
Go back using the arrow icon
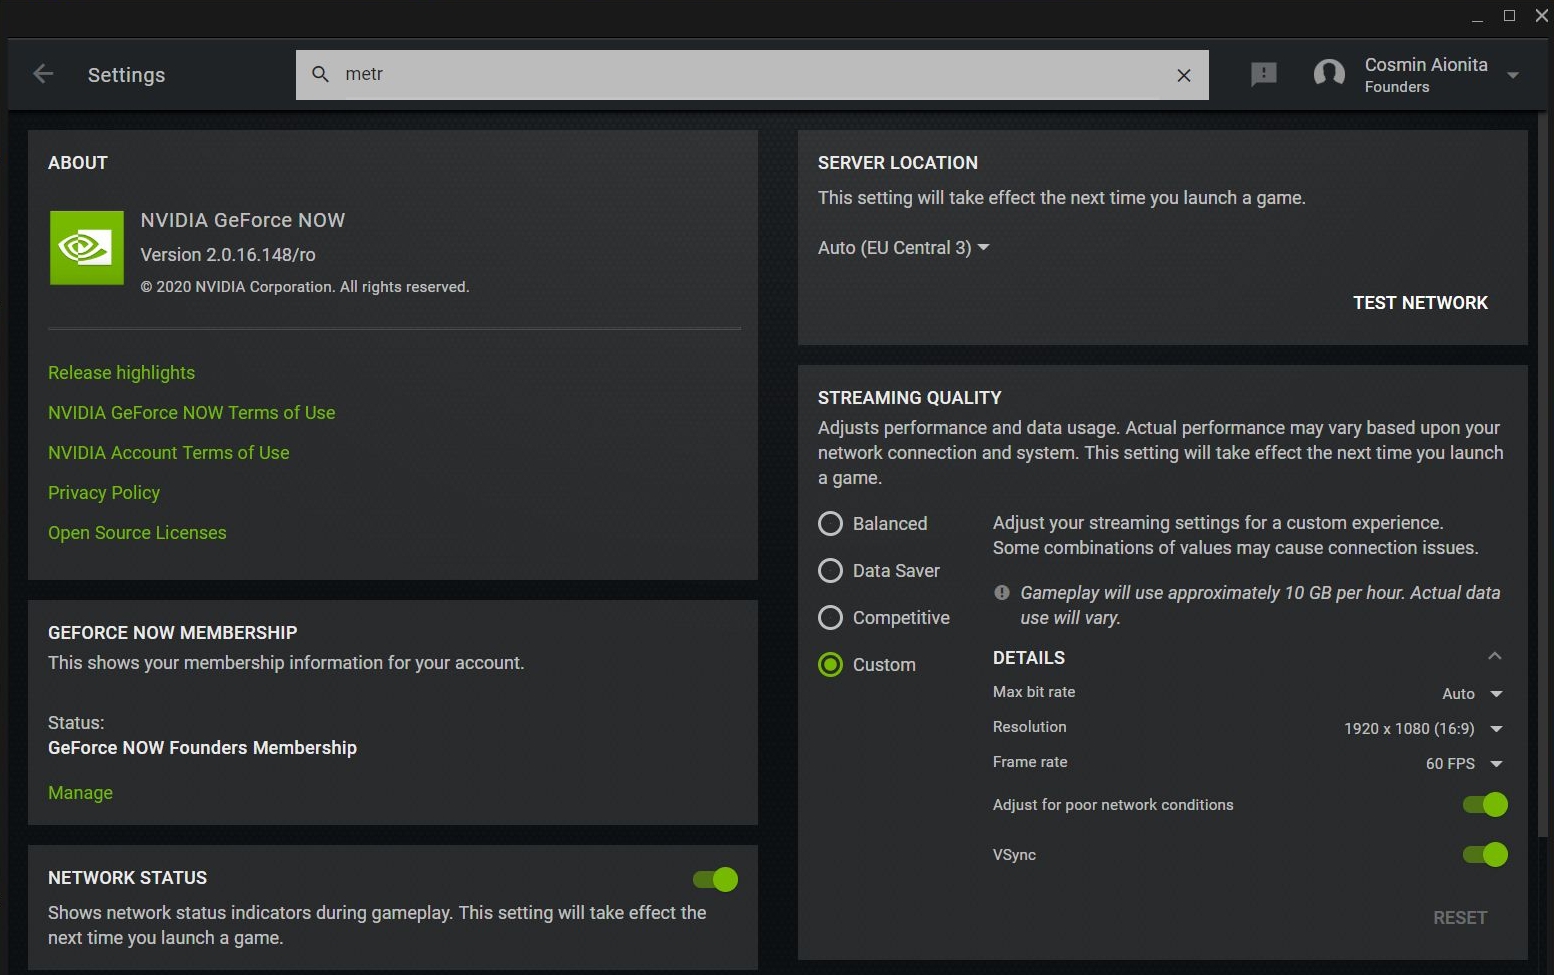pos(43,74)
